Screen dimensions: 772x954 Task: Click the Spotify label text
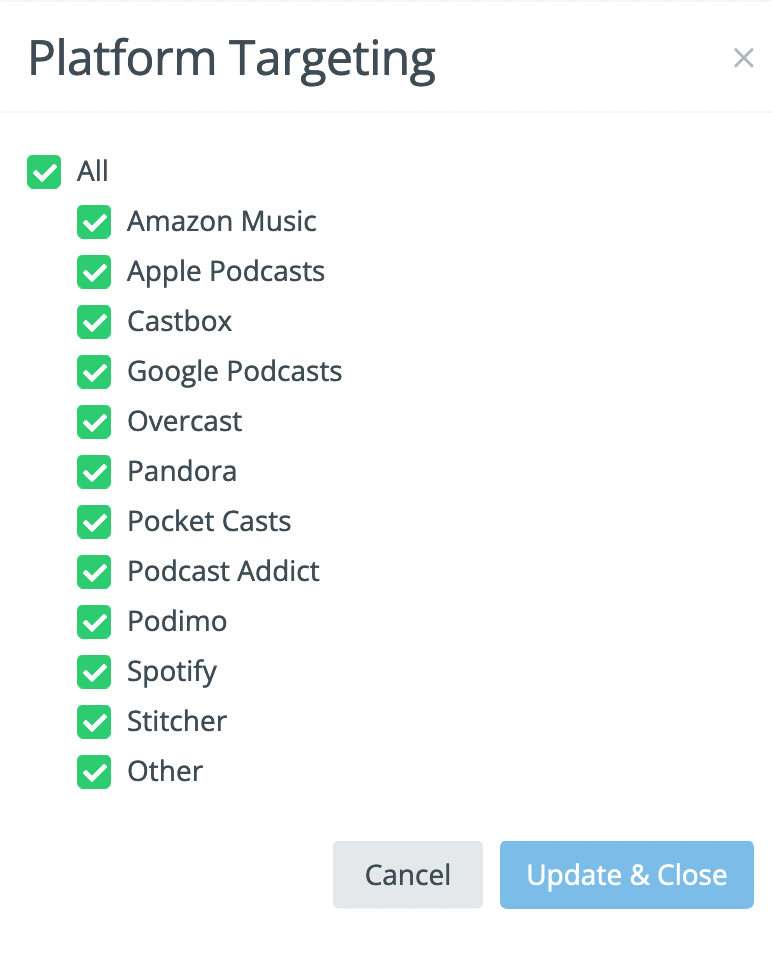click(172, 671)
